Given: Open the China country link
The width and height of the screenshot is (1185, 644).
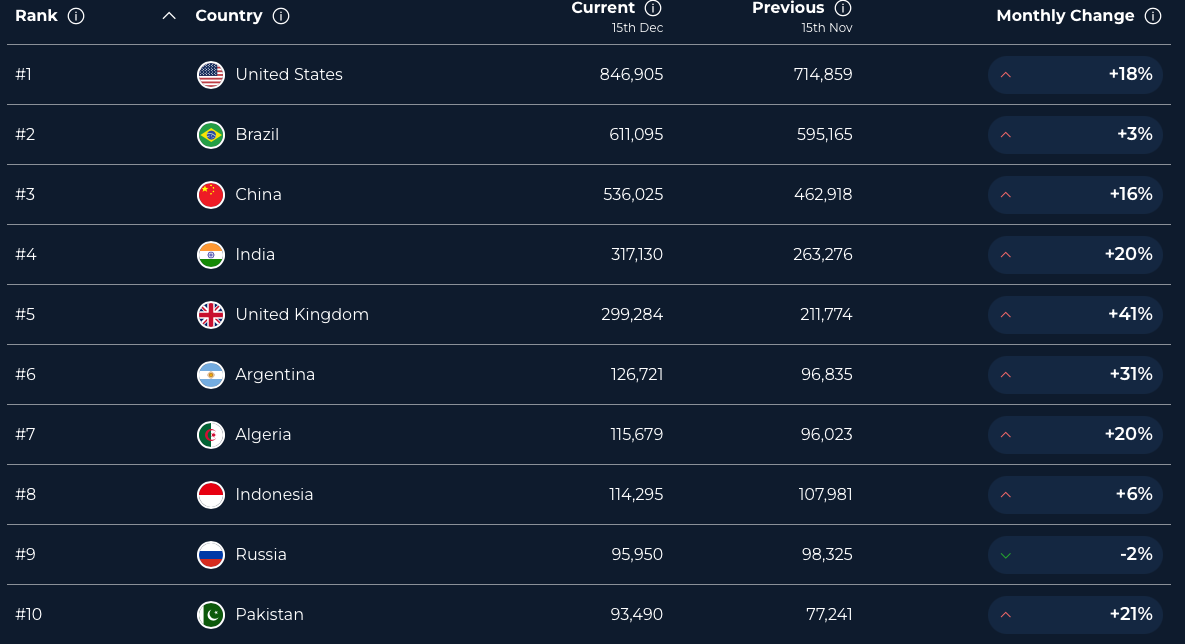Looking at the screenshot, I should click(258, 195).
